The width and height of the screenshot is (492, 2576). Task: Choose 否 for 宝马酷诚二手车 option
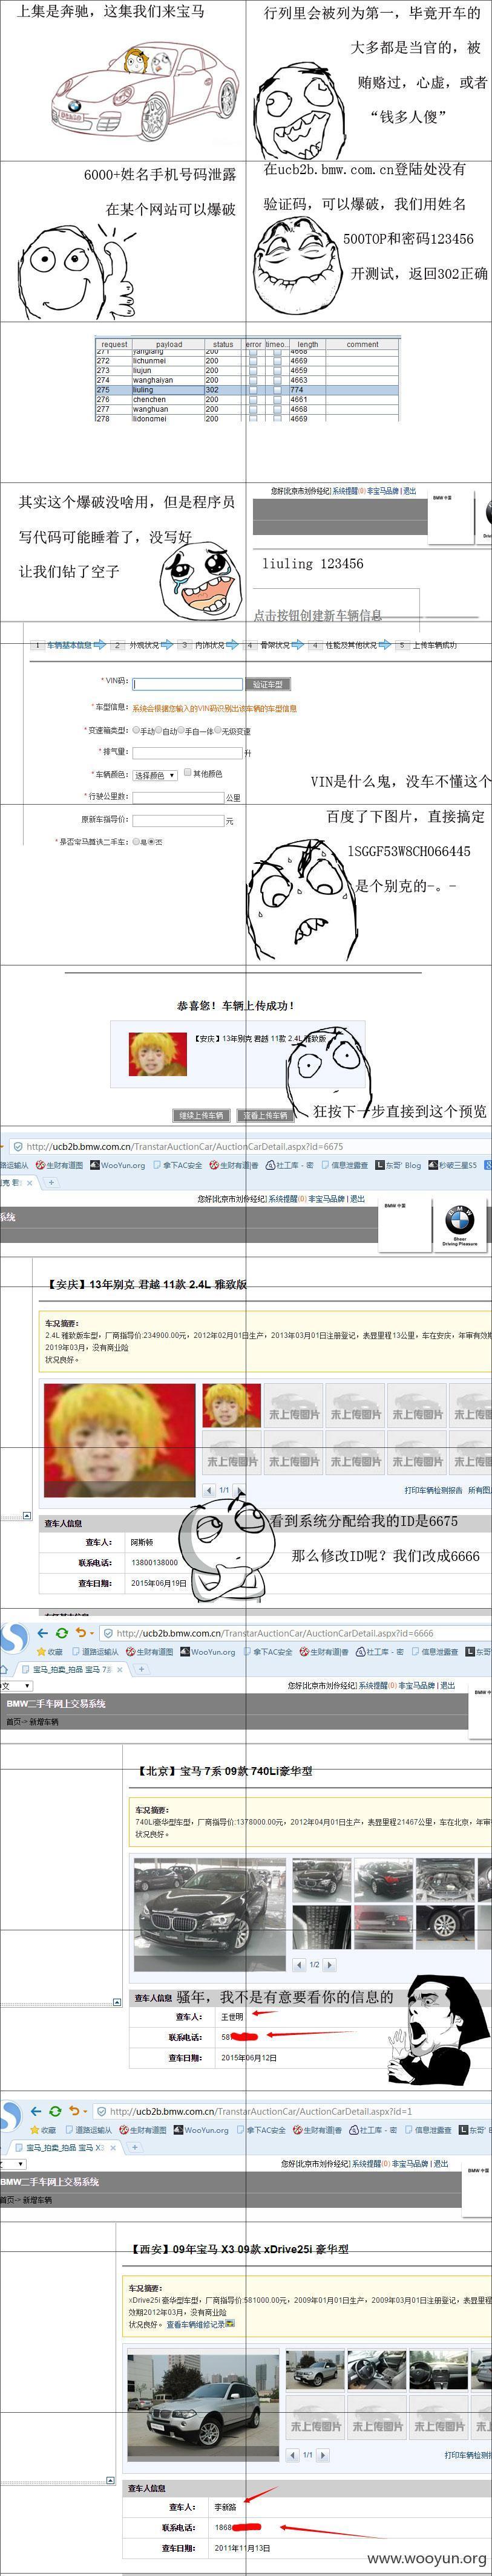152,841
